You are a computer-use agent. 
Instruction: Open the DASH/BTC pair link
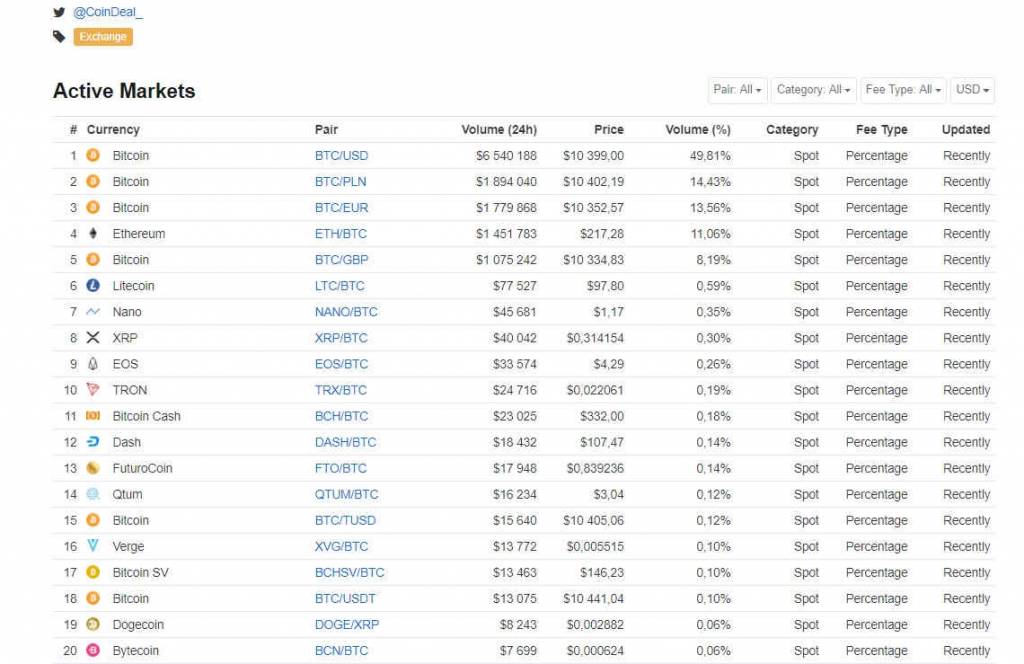pyautogui.click(x=345, y=443)
